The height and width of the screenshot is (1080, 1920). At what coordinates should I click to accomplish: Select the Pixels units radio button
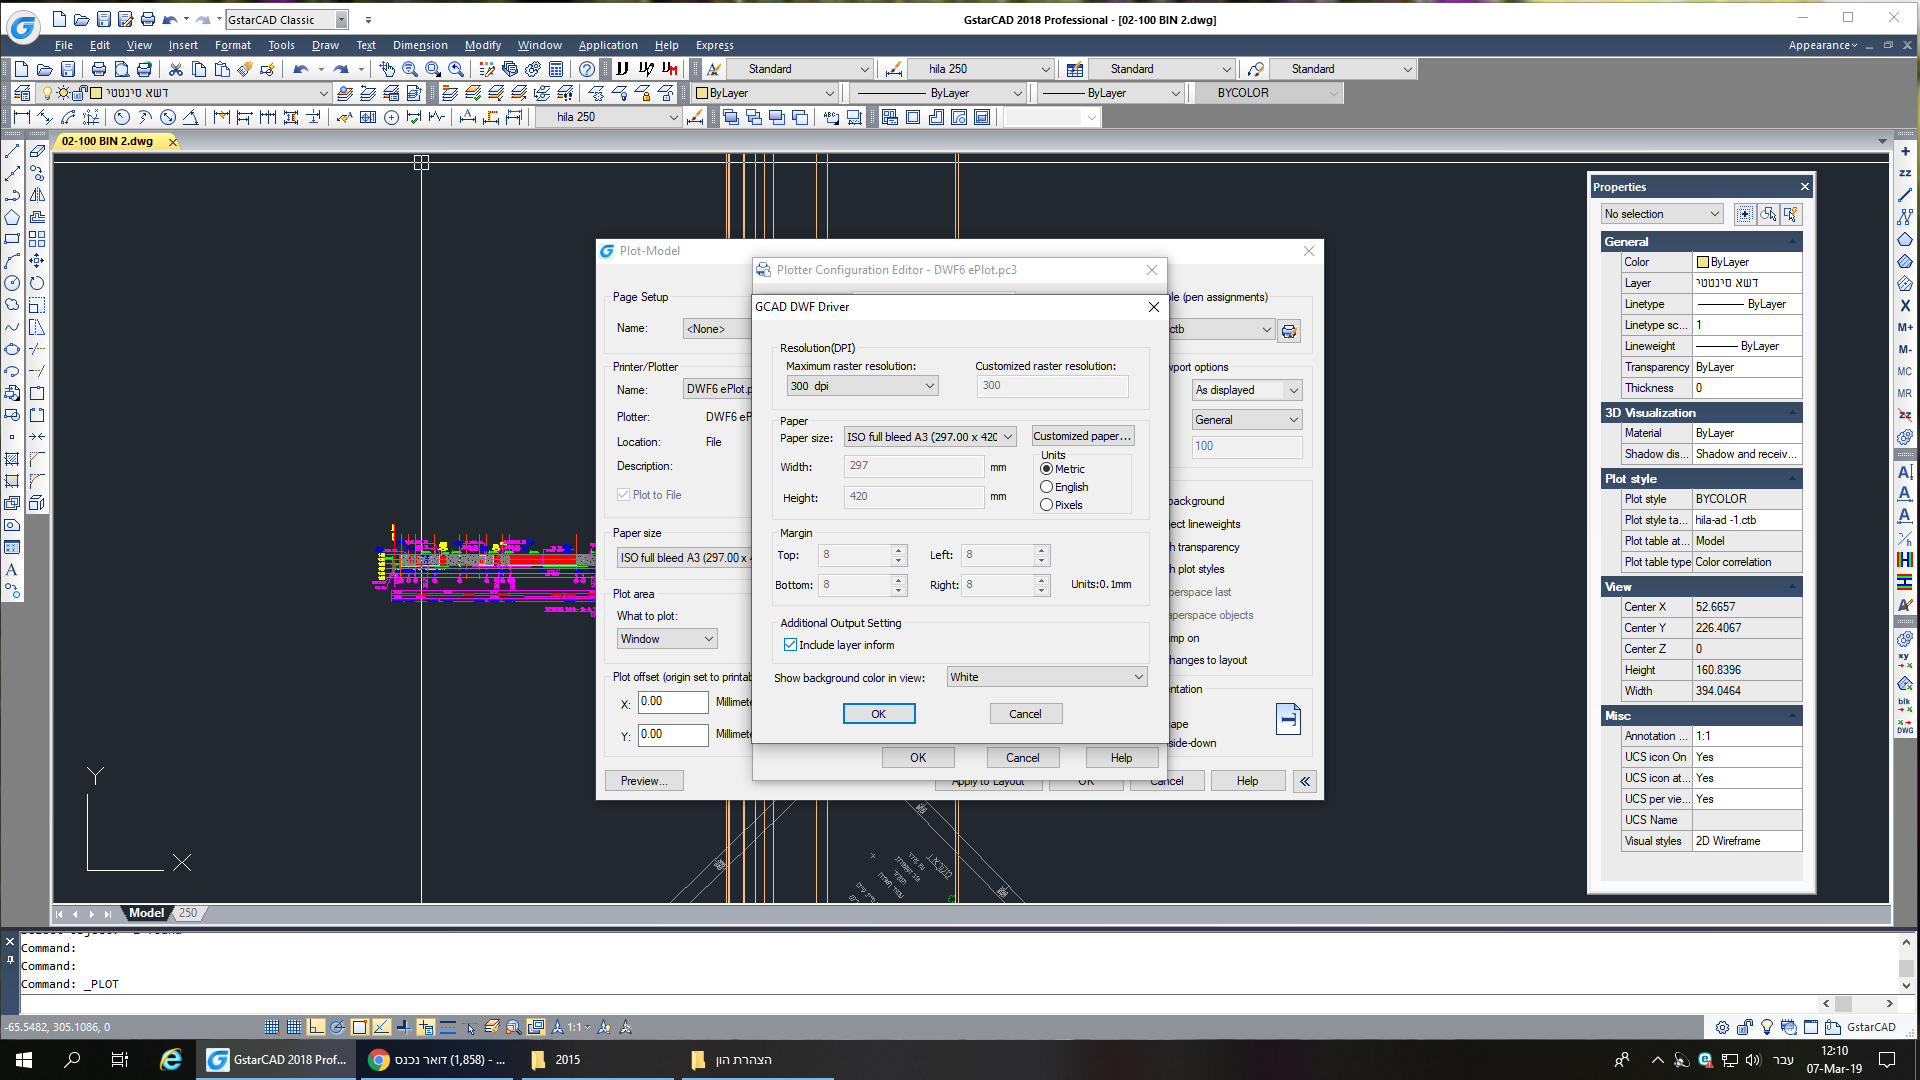pos(1046,505)
